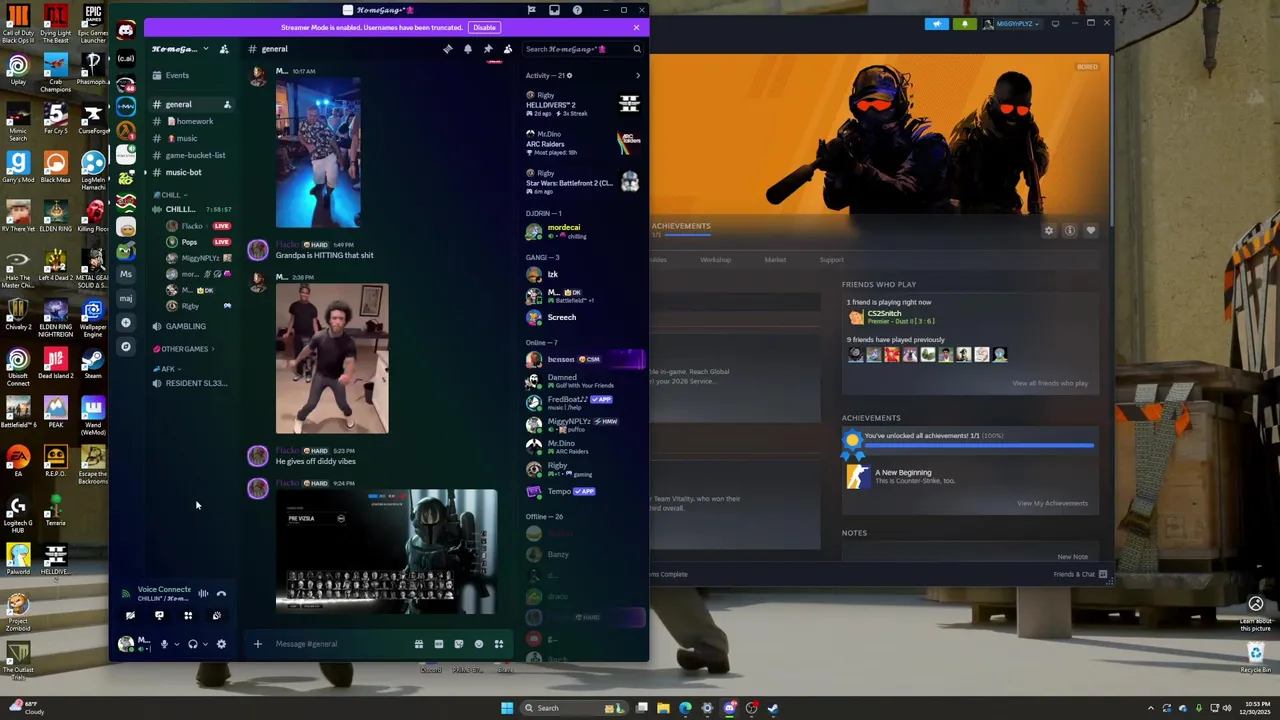Turn on camera in voice panel
This screenshot has height=720, width=1280.
tap(130, 616)
